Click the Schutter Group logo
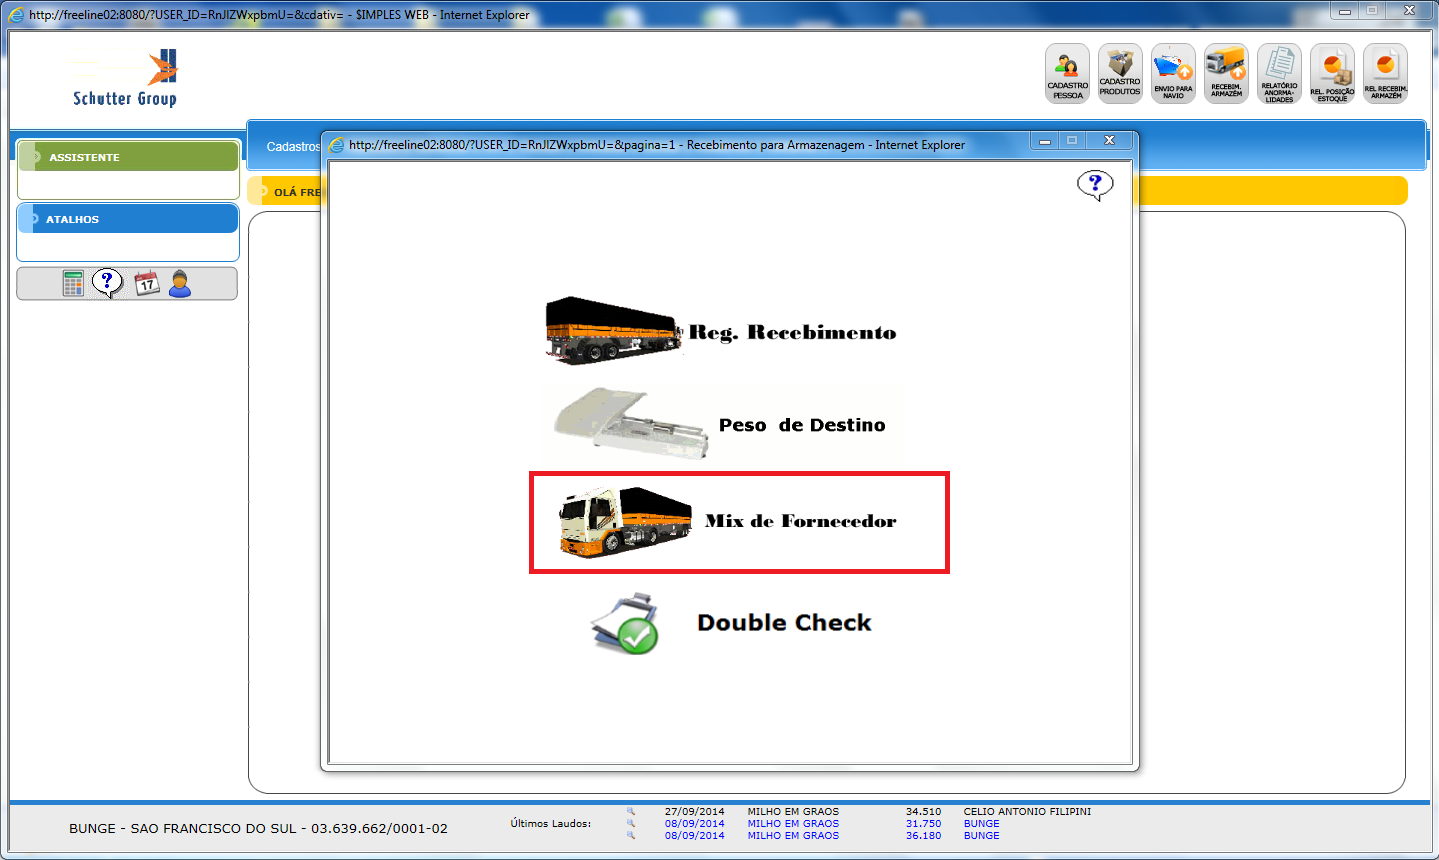 coord(125,78)
